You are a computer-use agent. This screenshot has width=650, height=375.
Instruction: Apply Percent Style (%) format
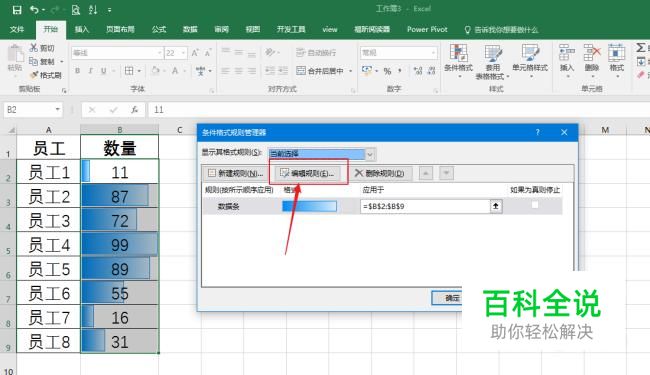[x=387, y=71]
